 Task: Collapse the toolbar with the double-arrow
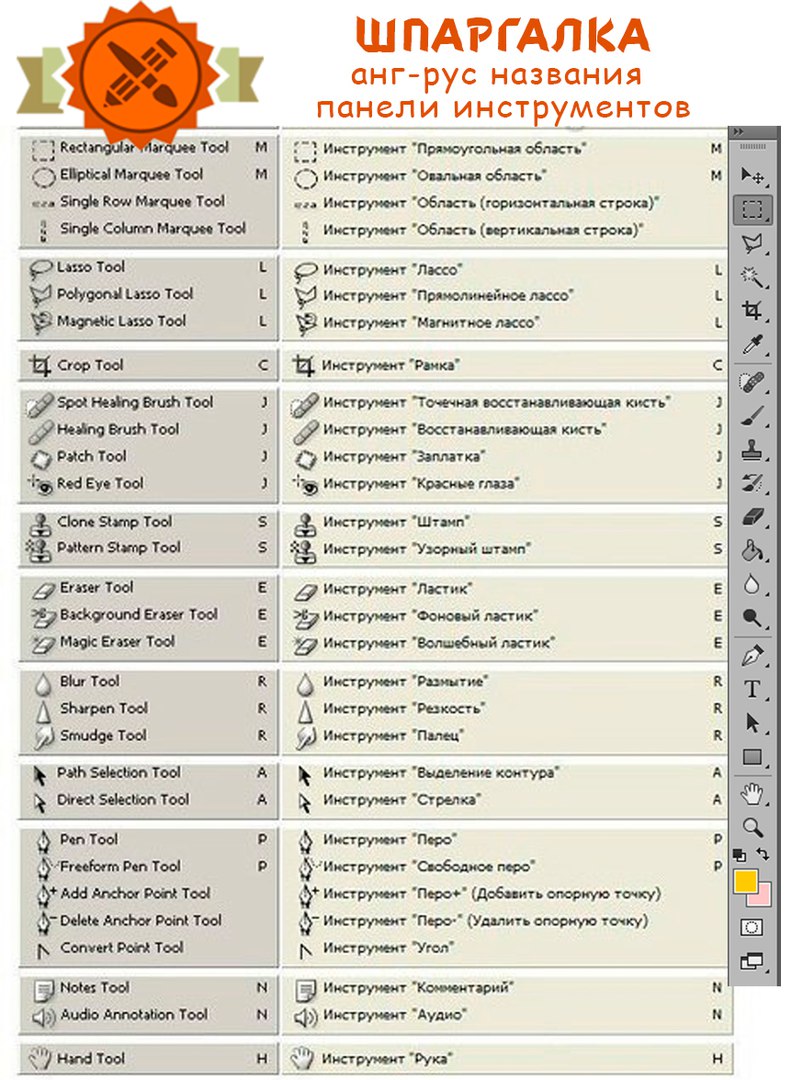pyautogui.click(x=740, y=132)
